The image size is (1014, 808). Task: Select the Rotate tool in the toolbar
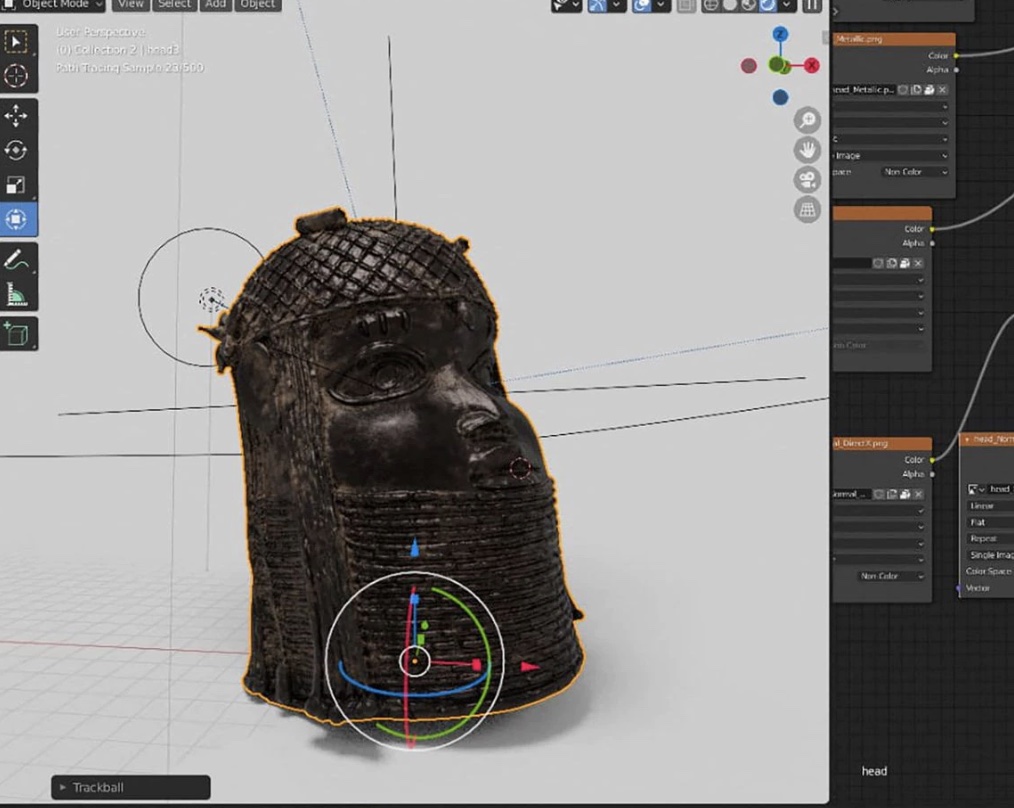[17, 150]
